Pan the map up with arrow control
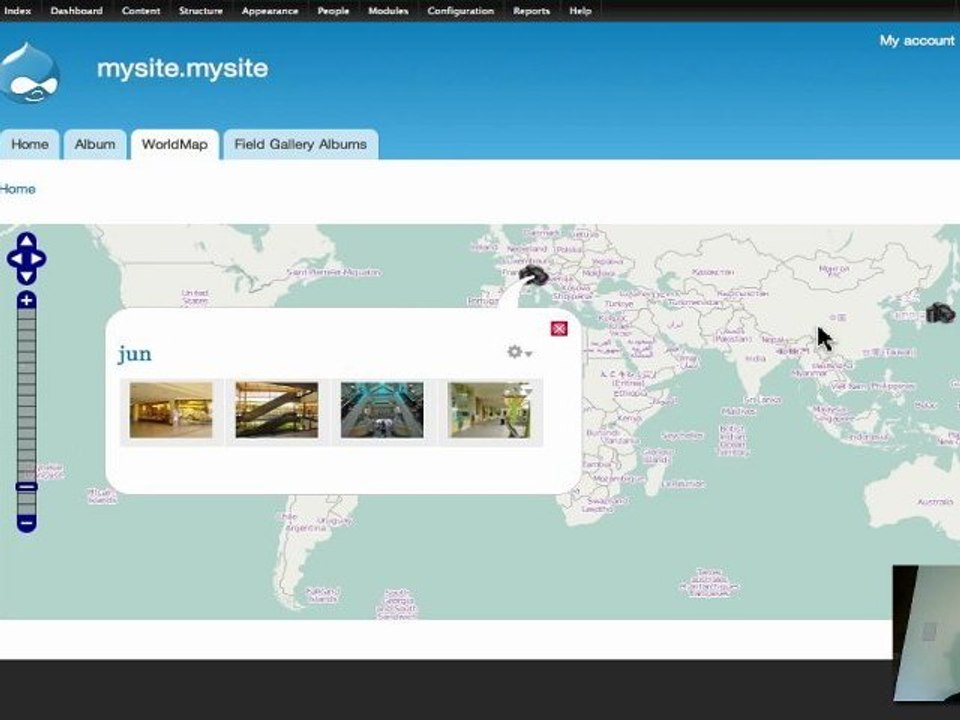Viewport: 960px width, 720px height. click(x=26, y=243)
